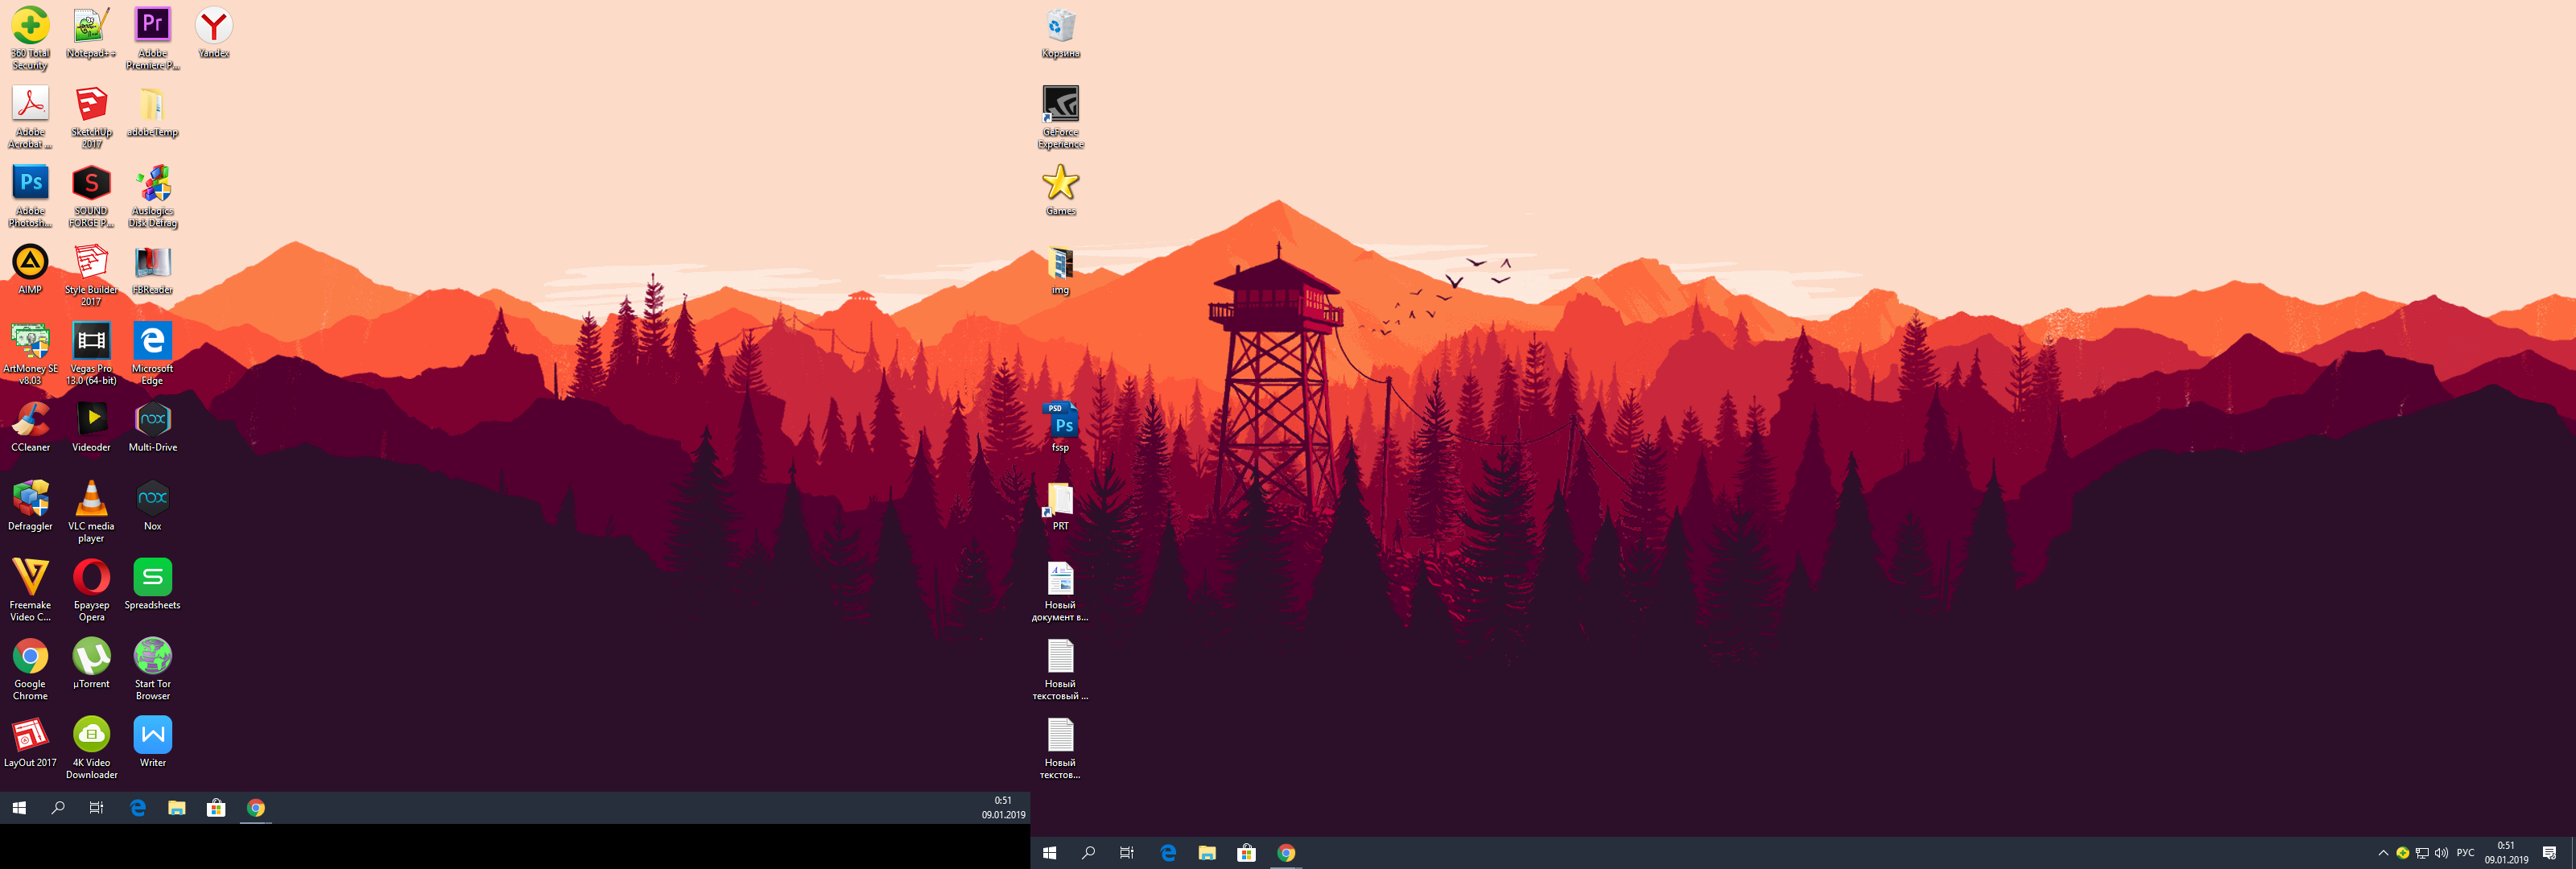Switch input language via РУС indicator
Viewport: 2576px width, 869px height.
click(x=2465, y=853)
